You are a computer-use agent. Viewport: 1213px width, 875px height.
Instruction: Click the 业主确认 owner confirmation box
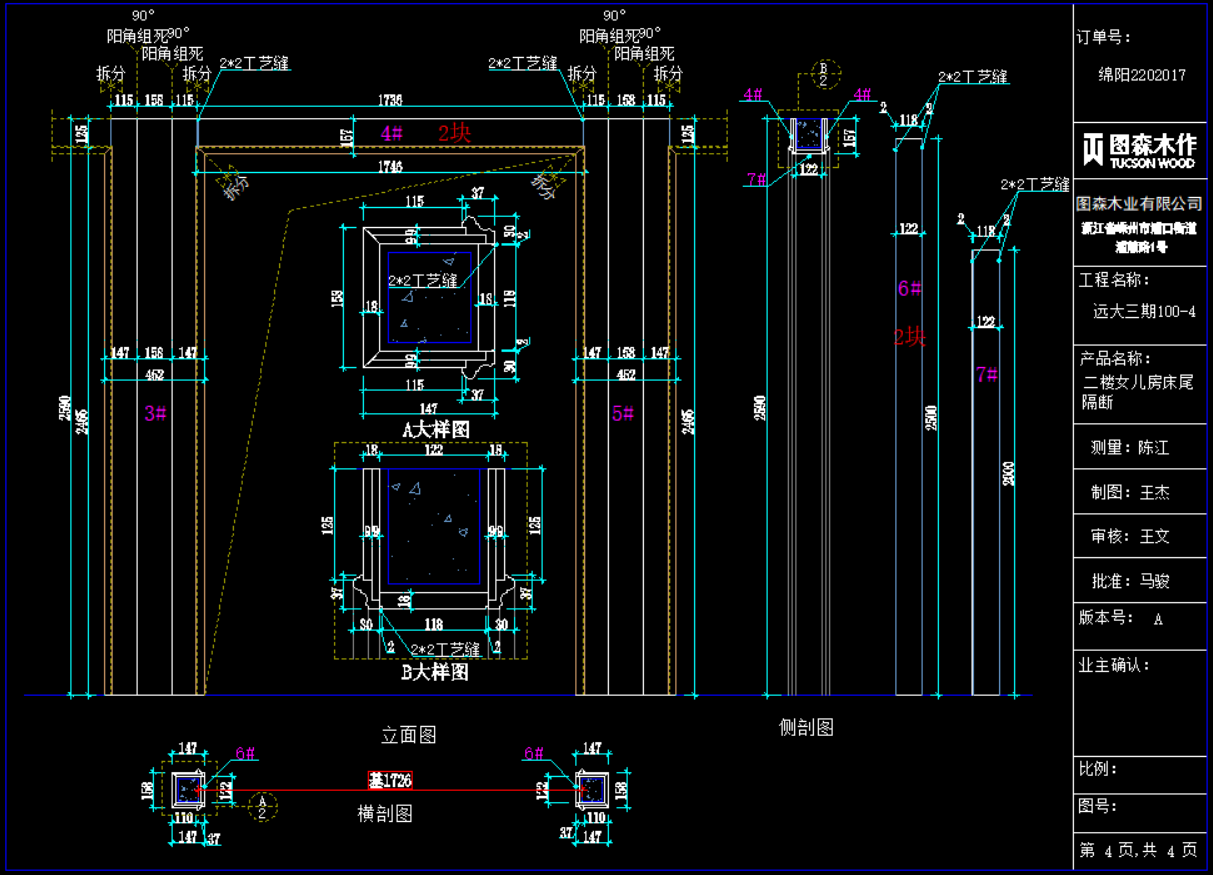[1138, 700]
